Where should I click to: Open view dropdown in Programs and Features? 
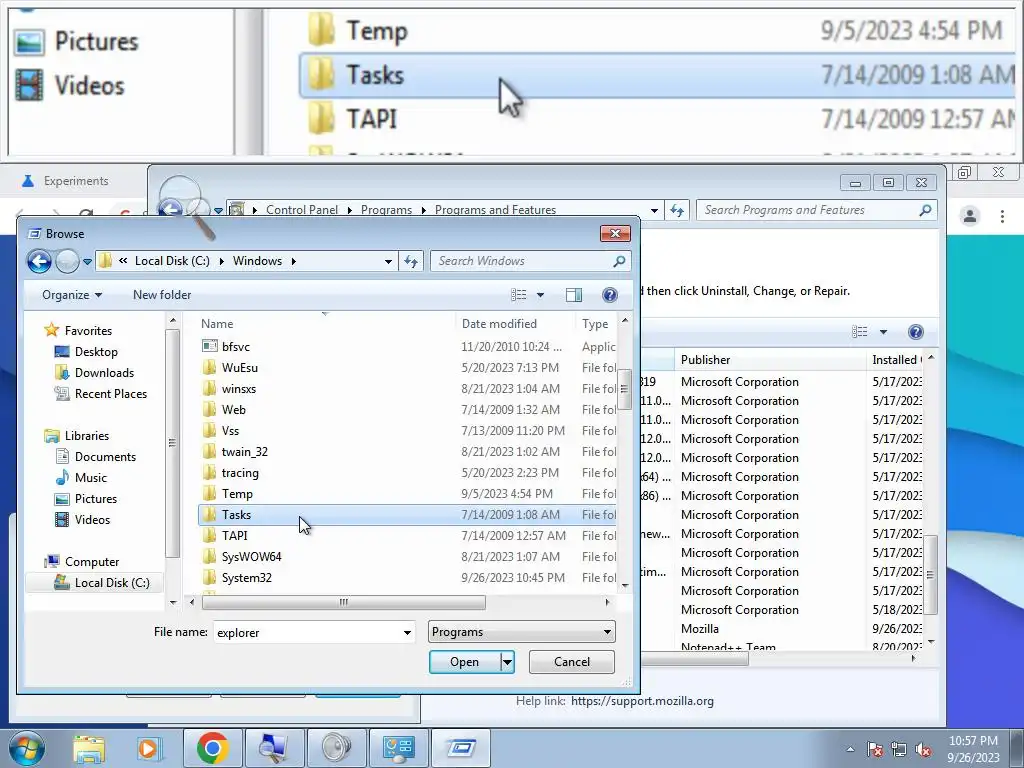coord(883,332)
